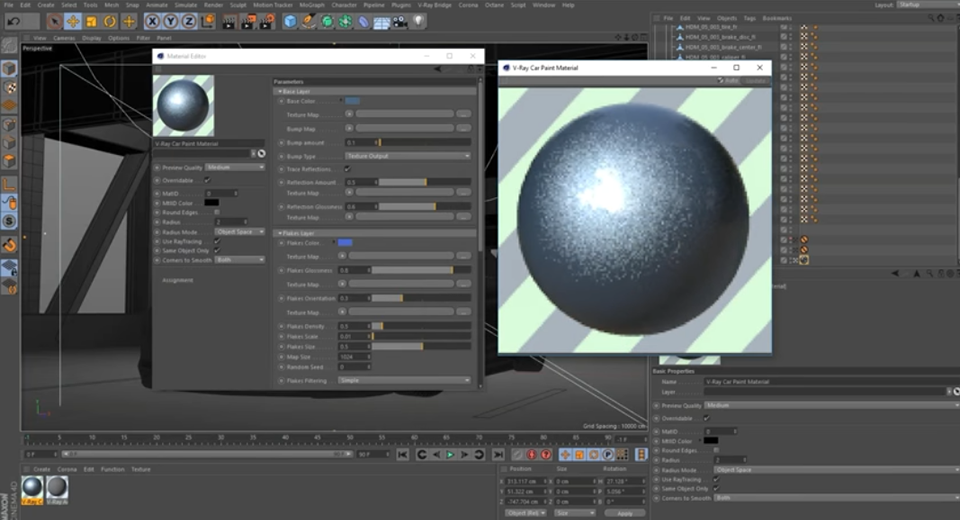The image size is (960, 520).
Task: Enable Round Edges in Material Editor
Action: [x=217, y=212]
